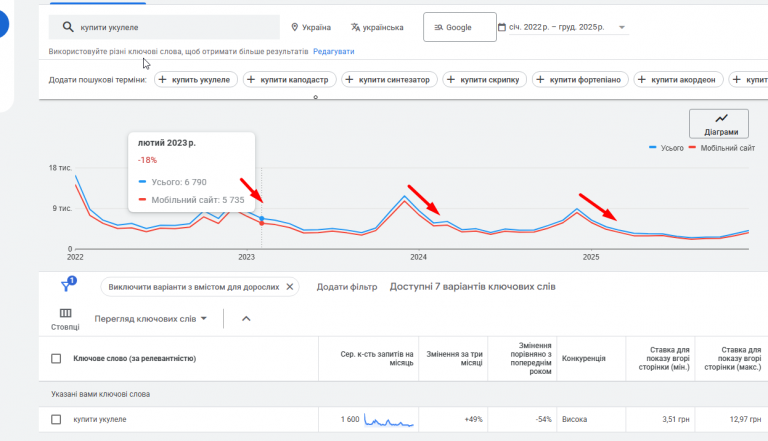Click the 'купити укулеле' keyword in the table
Viewport: 768px width, 441px height.
(x=100, y=419)
